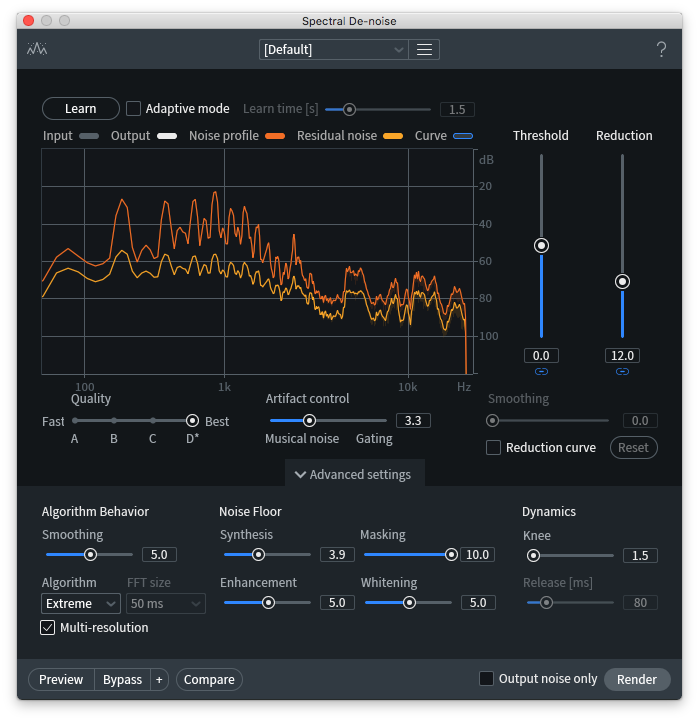Toggle the white Output legend swatch

pos(167,136)
